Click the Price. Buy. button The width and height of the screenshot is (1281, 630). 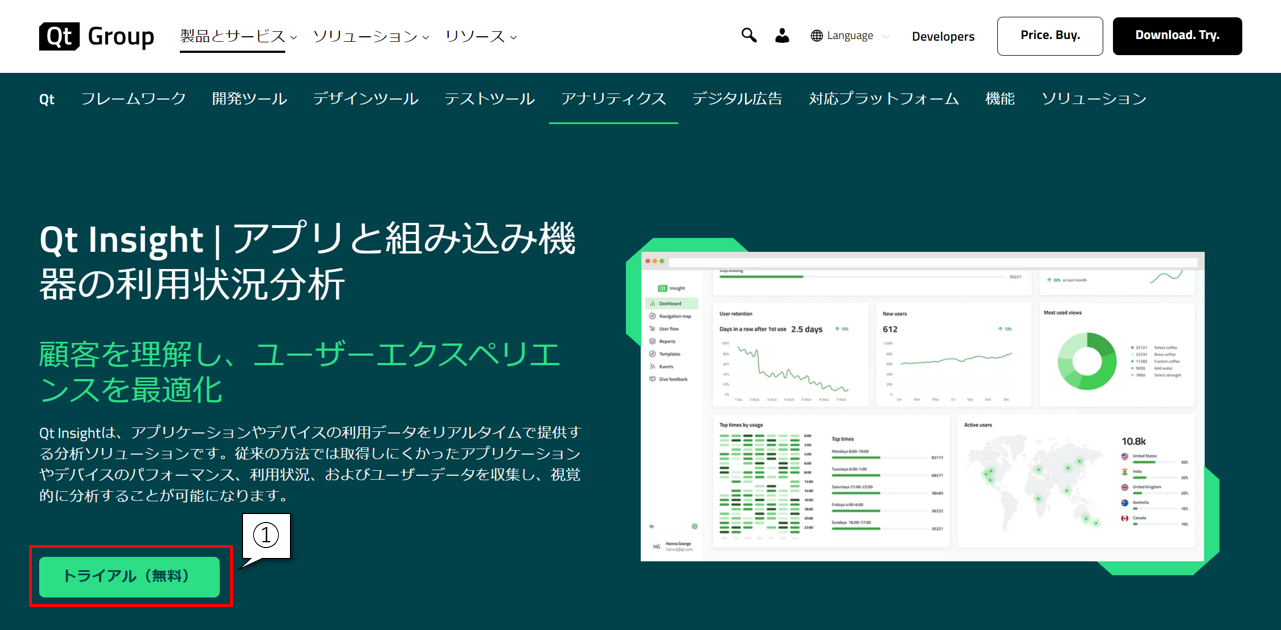[1049, 36]
